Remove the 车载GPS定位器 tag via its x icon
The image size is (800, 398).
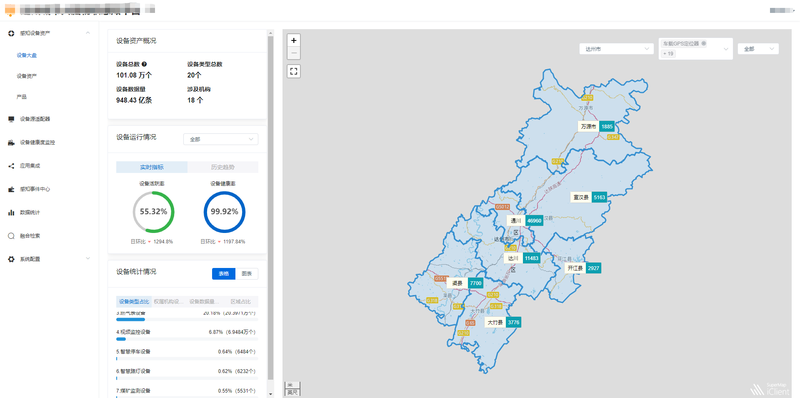[x=704, y=43]
